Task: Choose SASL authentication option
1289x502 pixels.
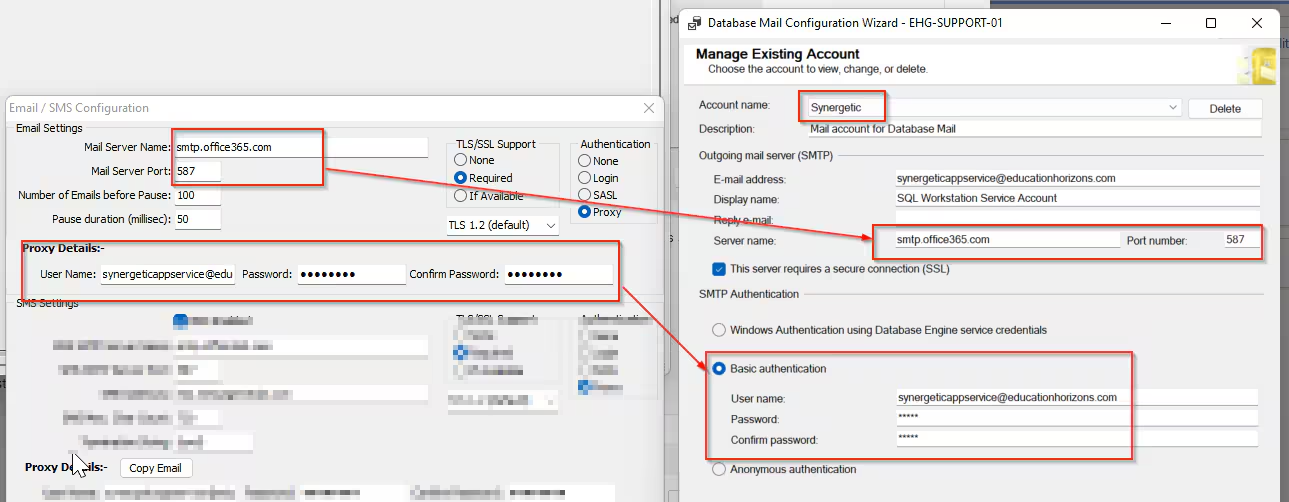Action: coord(585,194)
